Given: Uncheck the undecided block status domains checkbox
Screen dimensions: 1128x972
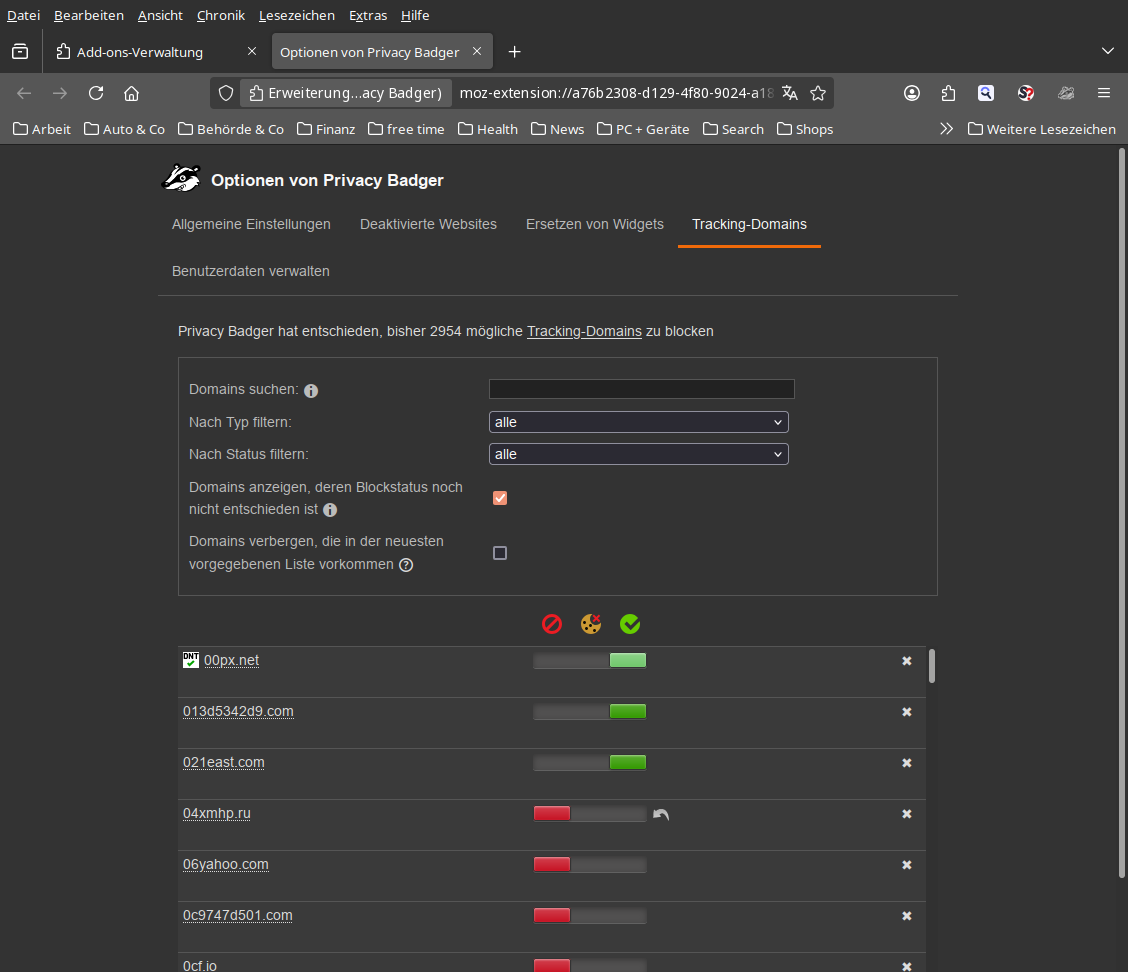Looking at the screenshot, I should click(x=500, y=498).
